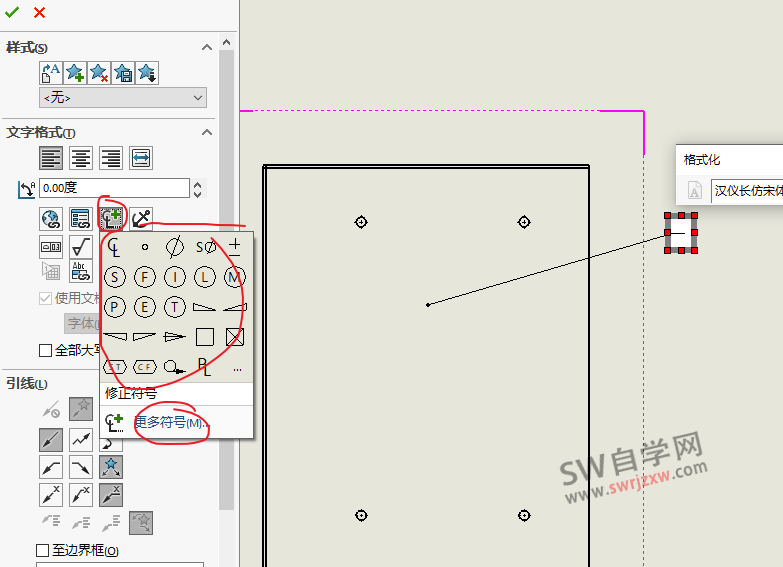The image size is (783, 567).
Task: Increase angle with stepper up arrow
Action: point(198,184)
